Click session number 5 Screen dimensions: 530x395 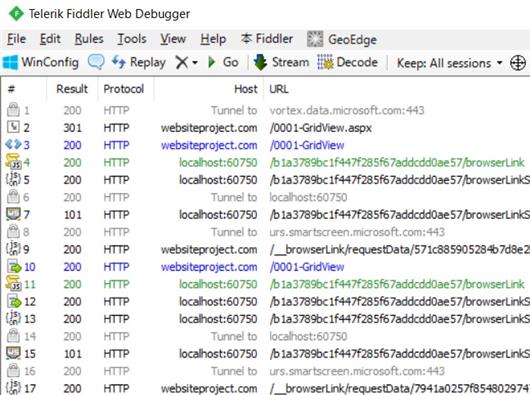[x=26, y=180]
